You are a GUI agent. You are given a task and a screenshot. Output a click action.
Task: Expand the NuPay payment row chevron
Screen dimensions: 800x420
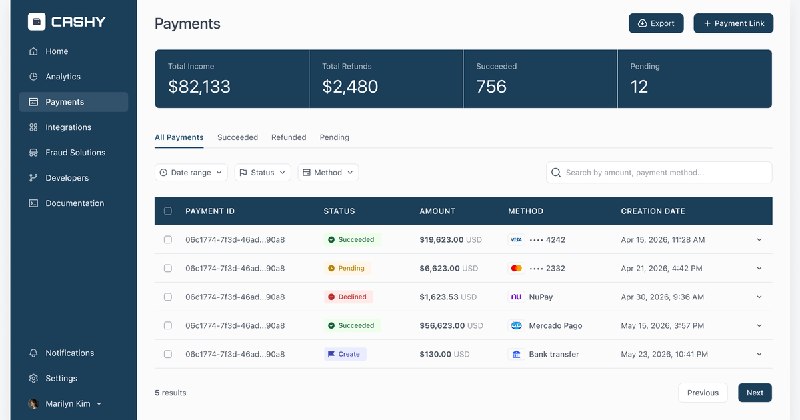pyautogui.click(x=759, y=297)
